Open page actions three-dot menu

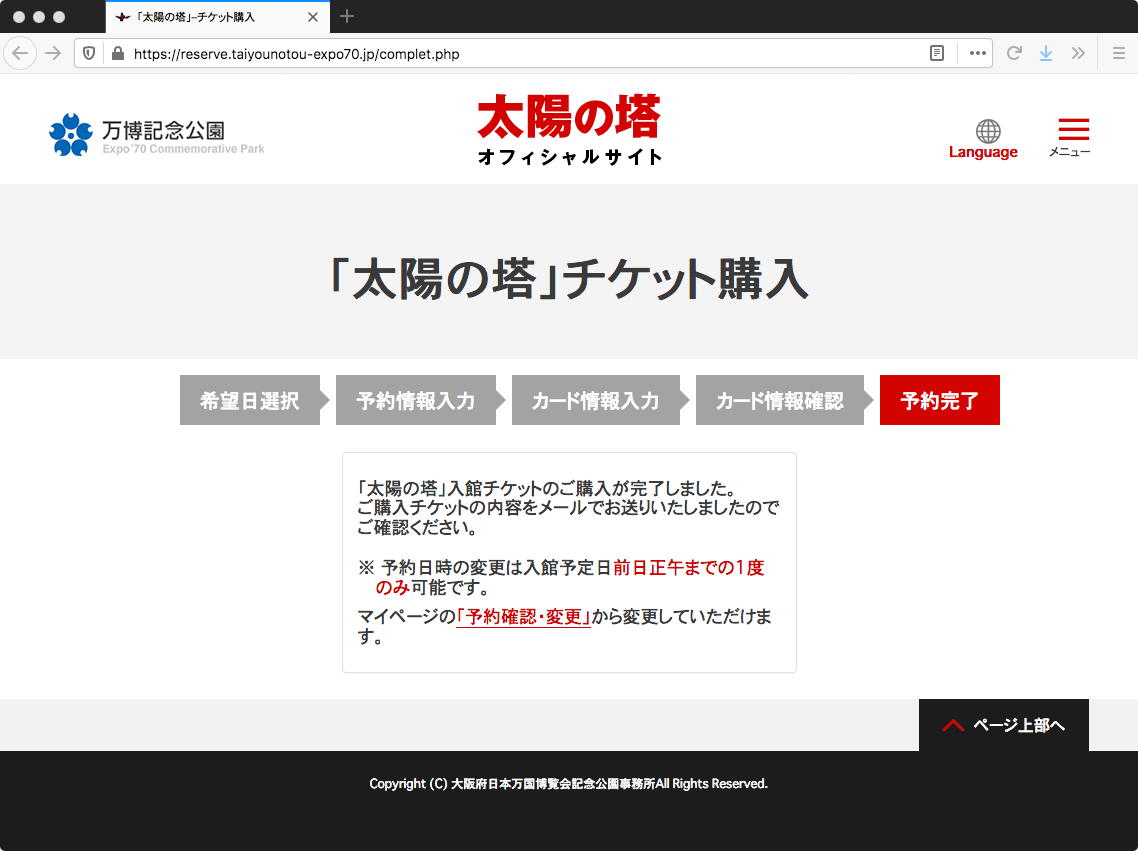pos(977,53)
